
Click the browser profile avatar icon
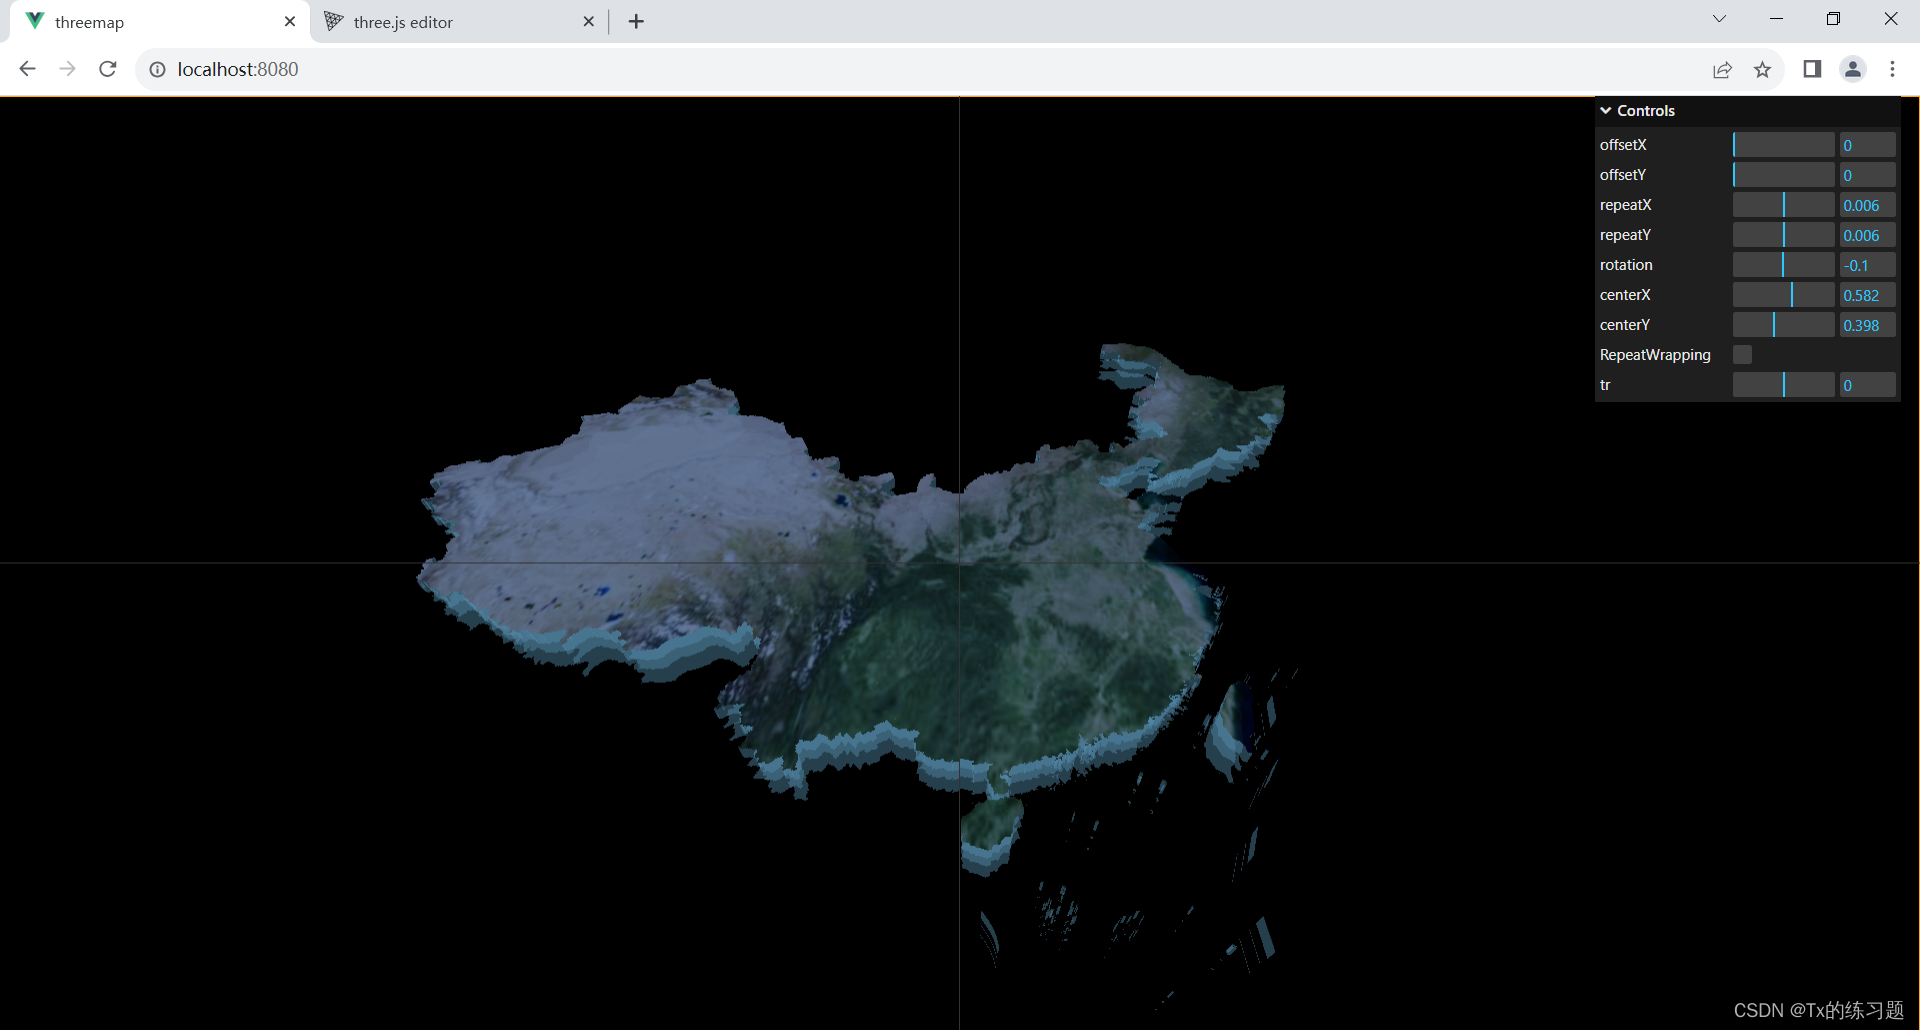point(1852,69)
